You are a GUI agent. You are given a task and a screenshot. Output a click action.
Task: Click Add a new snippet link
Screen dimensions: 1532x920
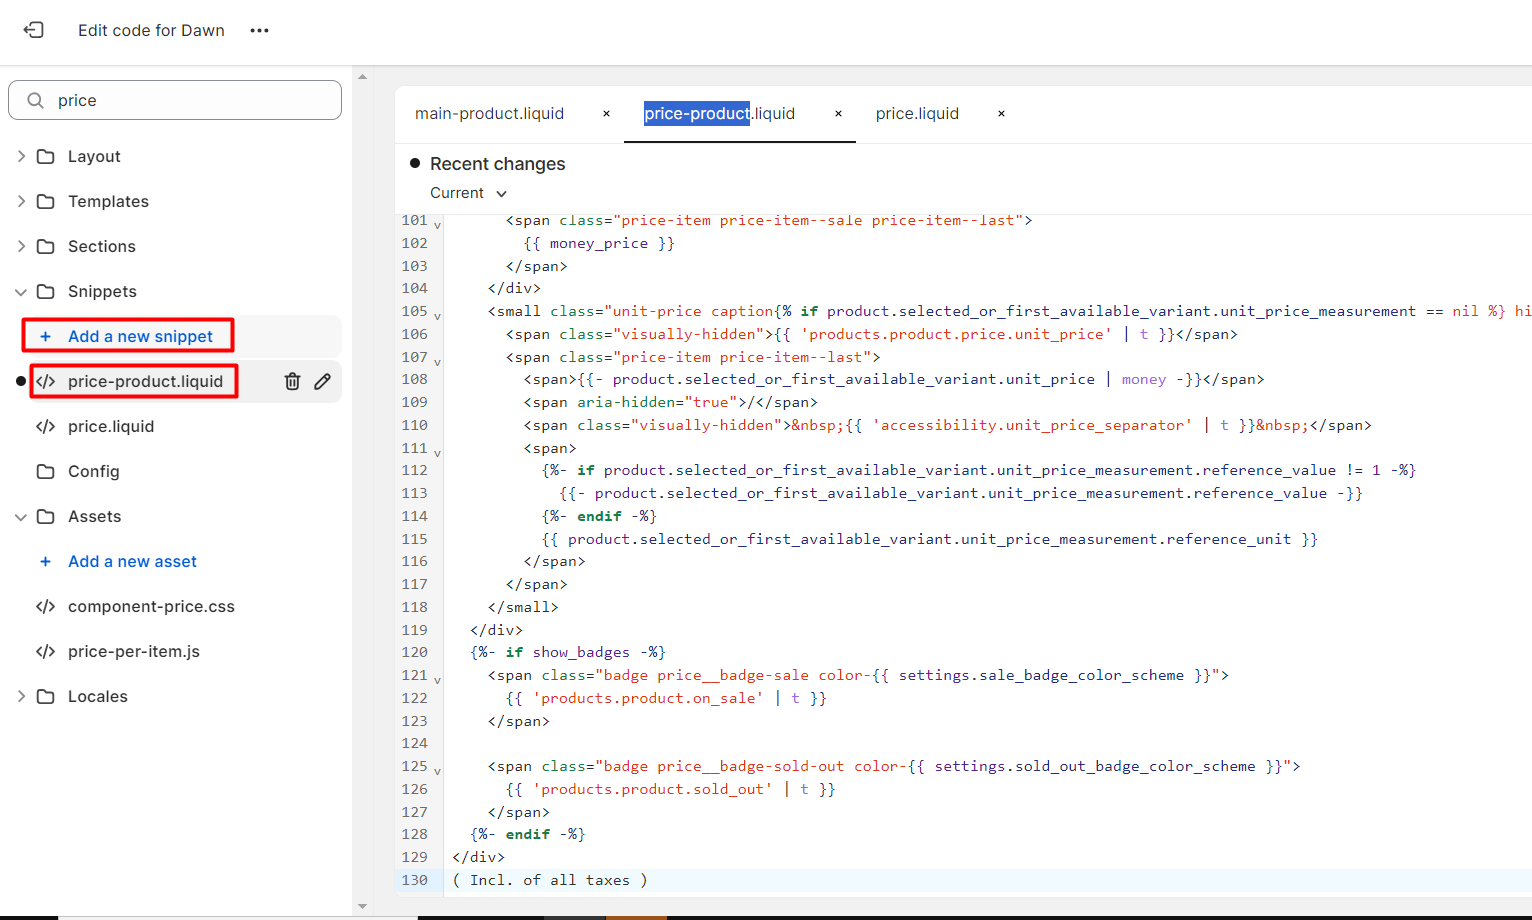(x=140, y=336)
